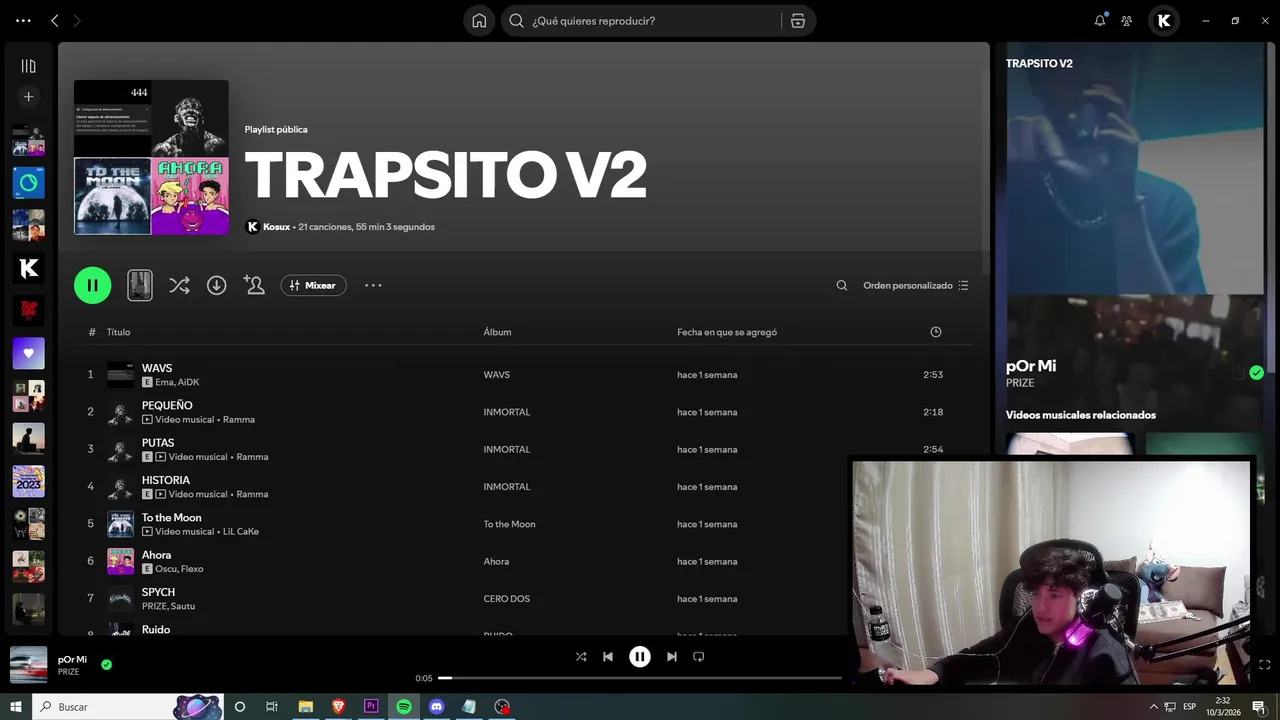This screenshot has height=720, width=1280.
Task: Click the To the Moon track cover
Action: pos(120,524)
